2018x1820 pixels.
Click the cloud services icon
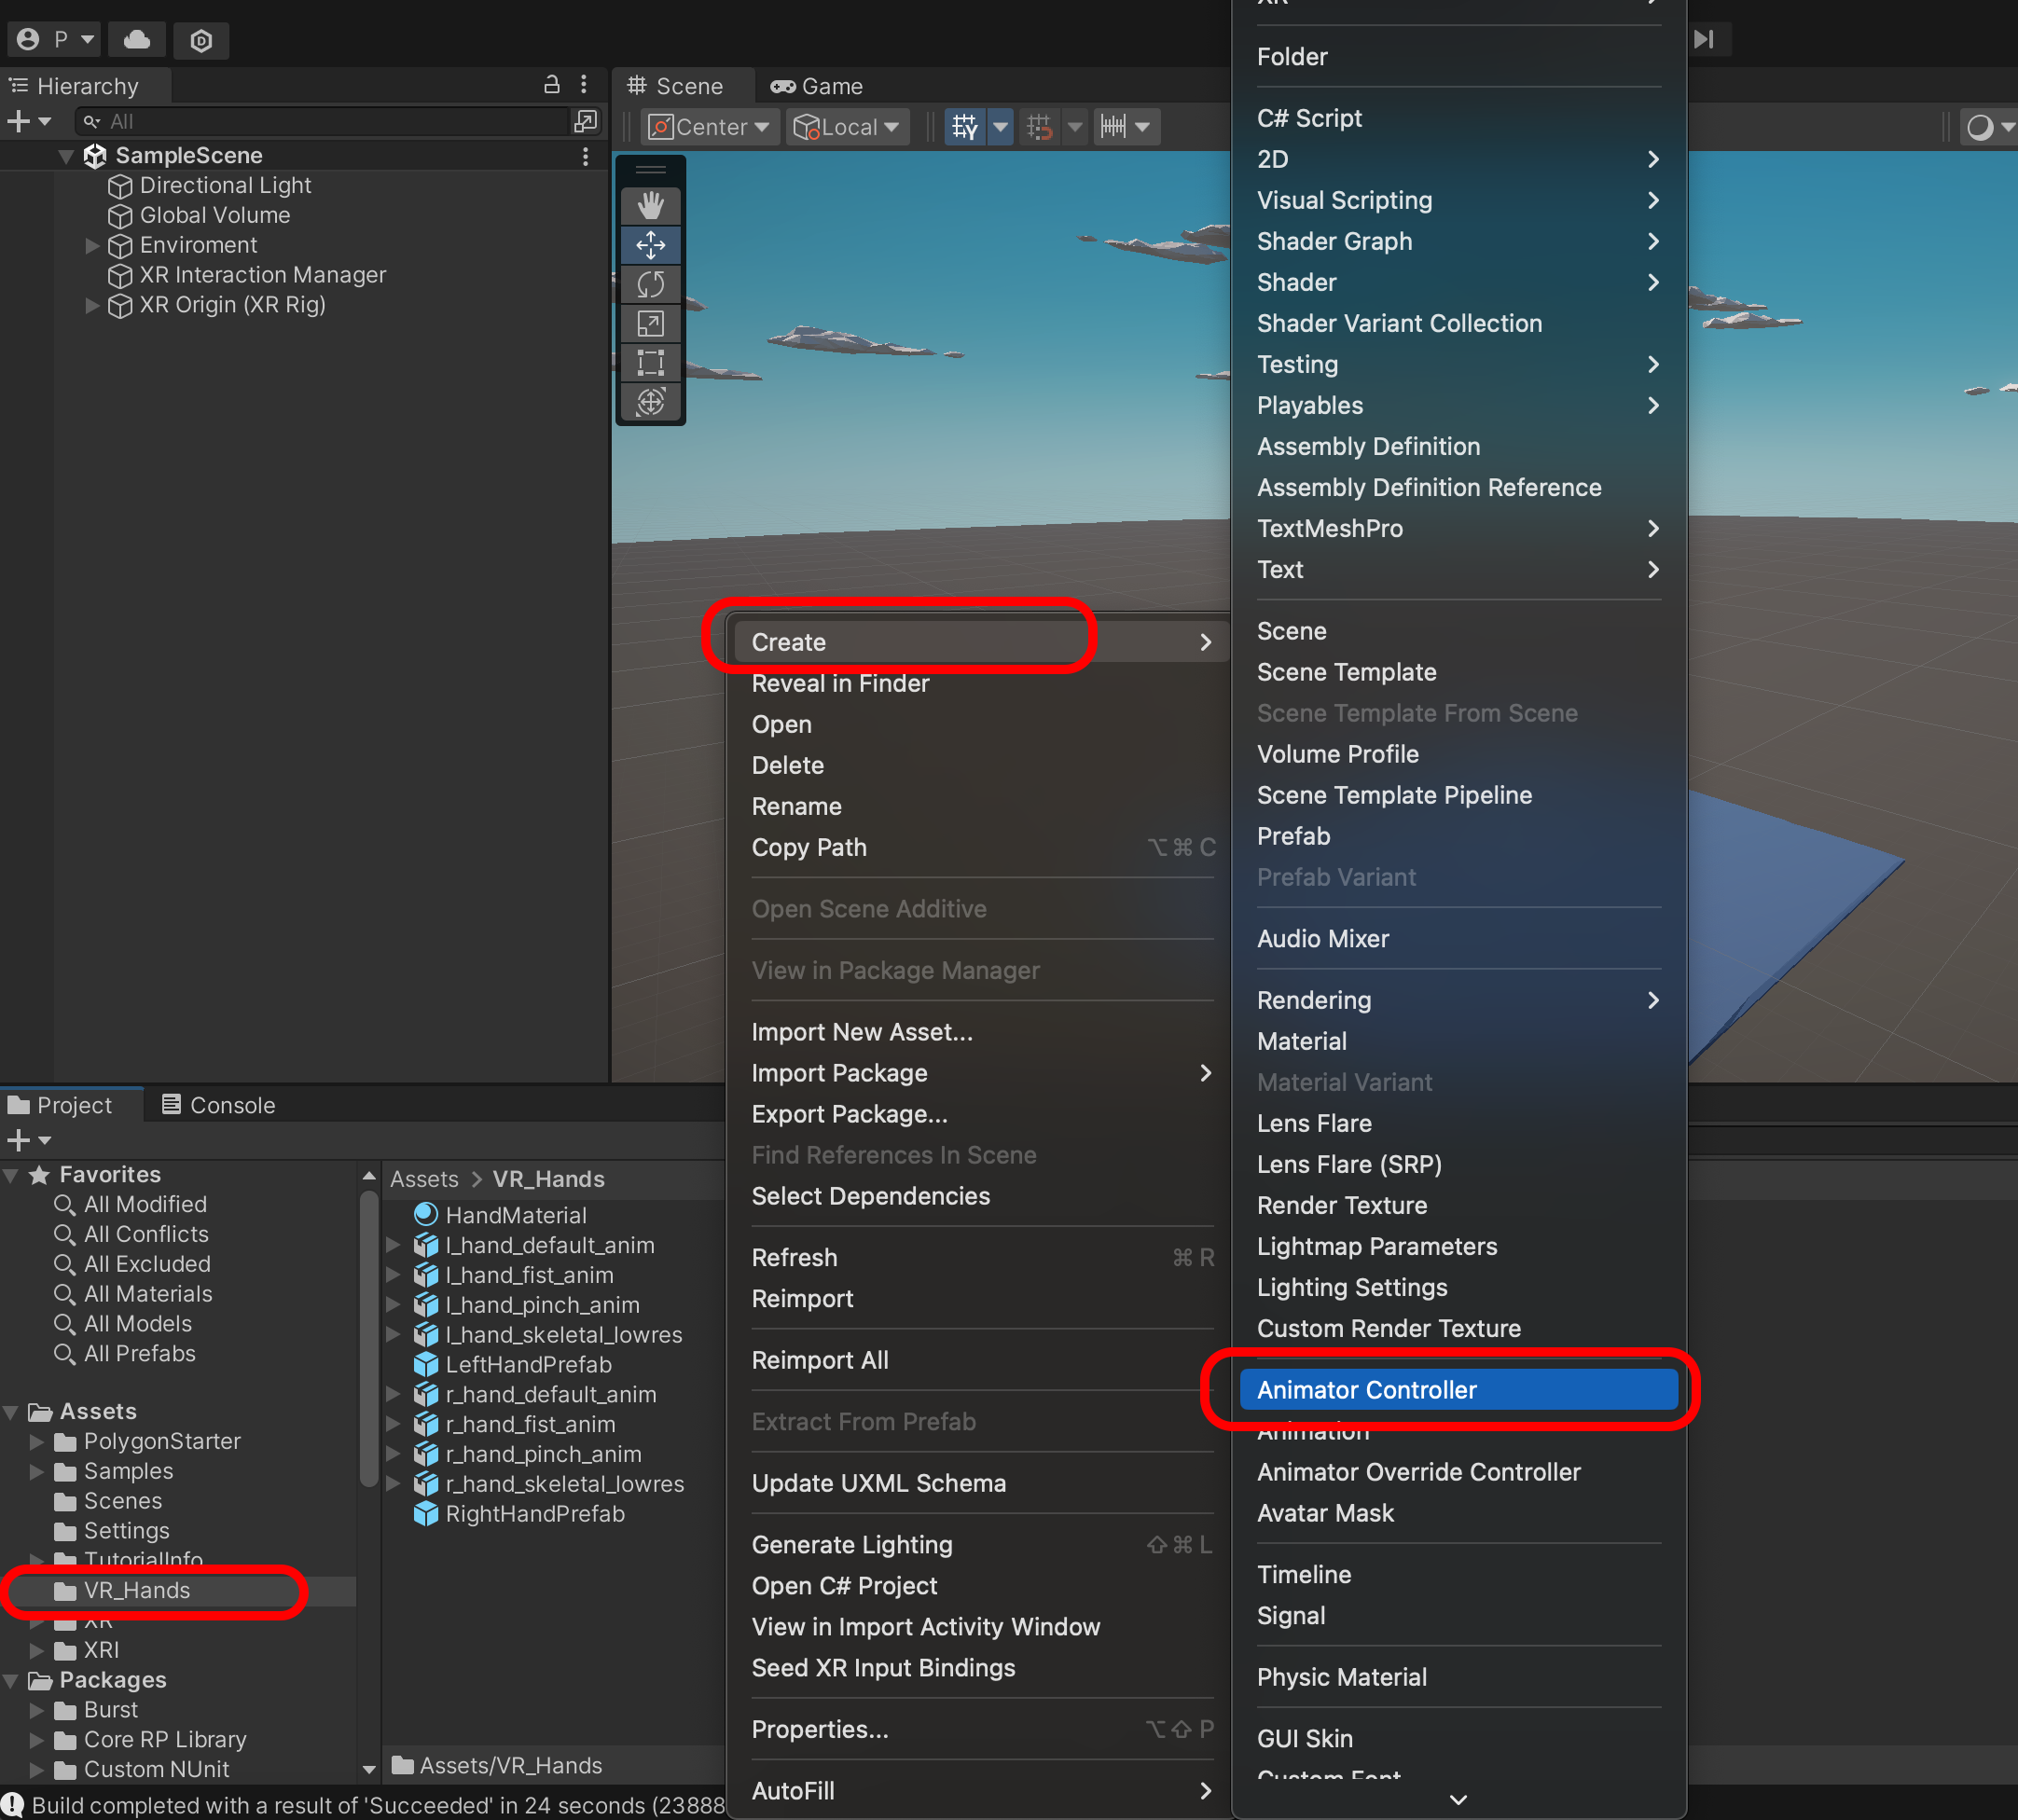137,40
